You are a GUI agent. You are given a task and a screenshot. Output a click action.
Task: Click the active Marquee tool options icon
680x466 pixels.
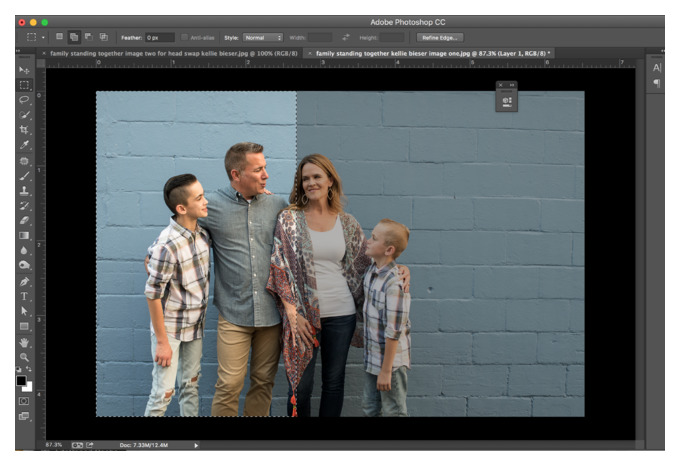click(x=32, y=37)
